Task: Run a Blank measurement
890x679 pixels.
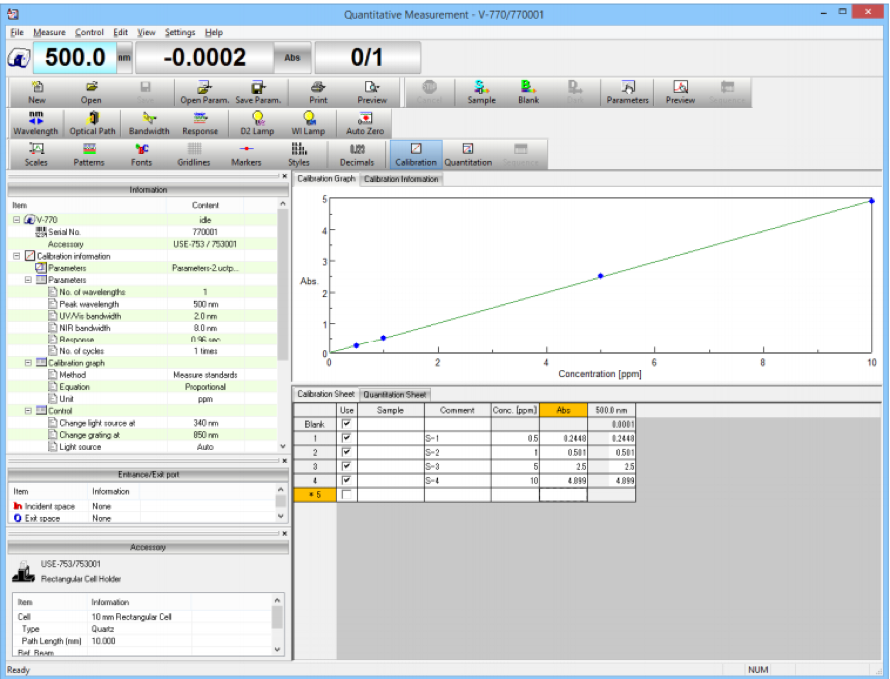Action: [x=528, y=92]
